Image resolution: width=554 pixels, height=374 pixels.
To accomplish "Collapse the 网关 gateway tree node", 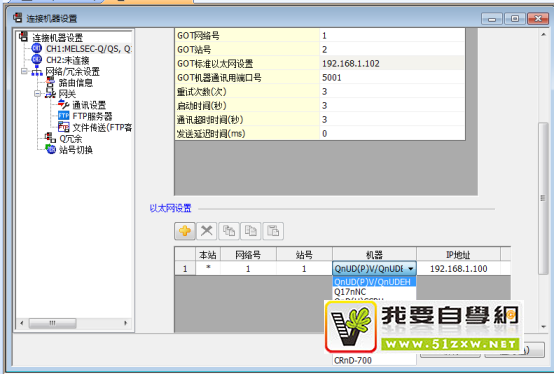I will tap(37, 94).
